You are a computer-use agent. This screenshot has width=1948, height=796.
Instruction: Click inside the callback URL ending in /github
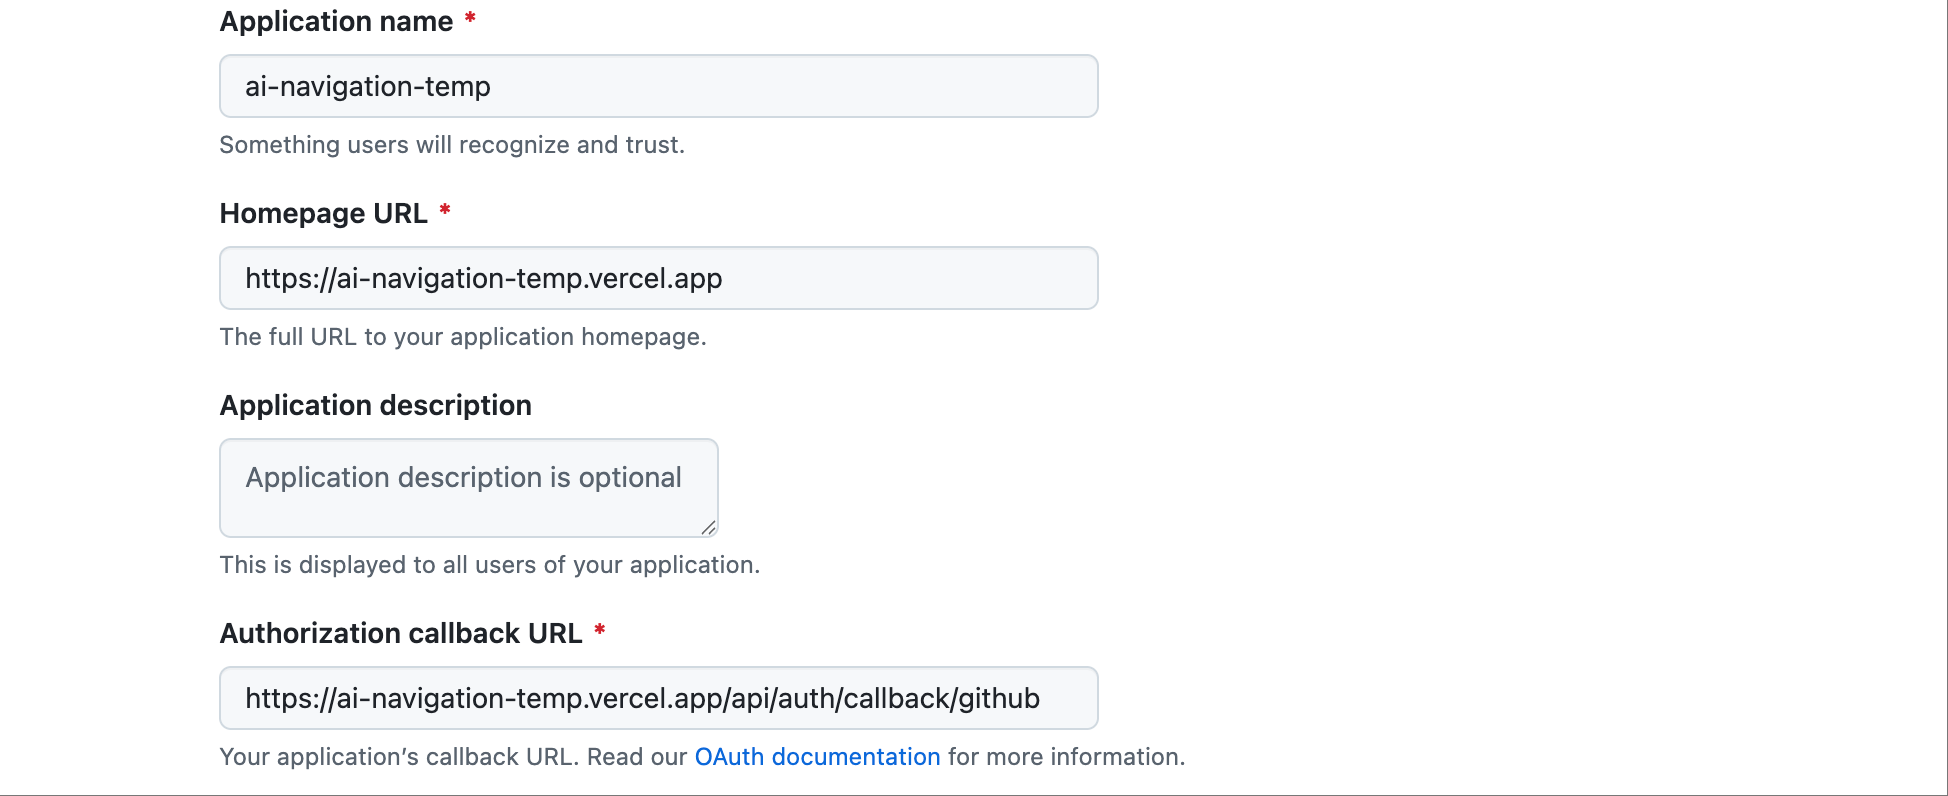[643, 698]
